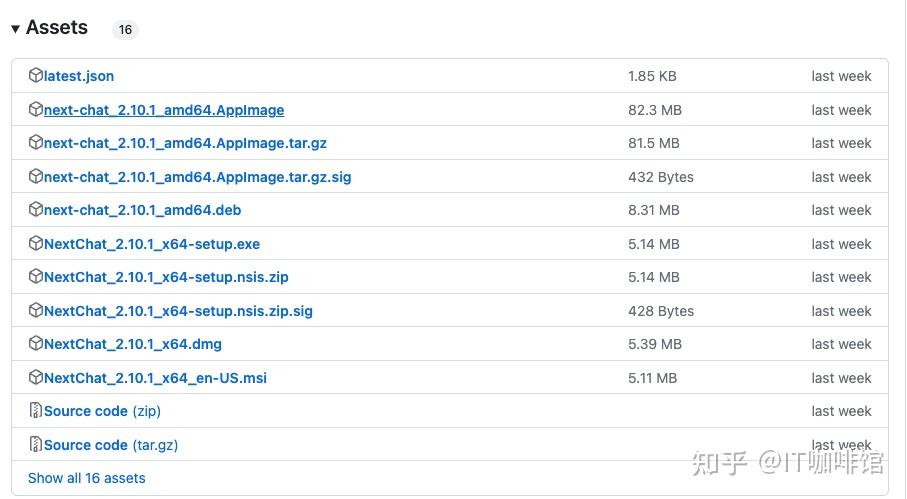Download NextChat_2.10.1_x64_en-US.msi installer
907x499 pixels.
[155, 378]
